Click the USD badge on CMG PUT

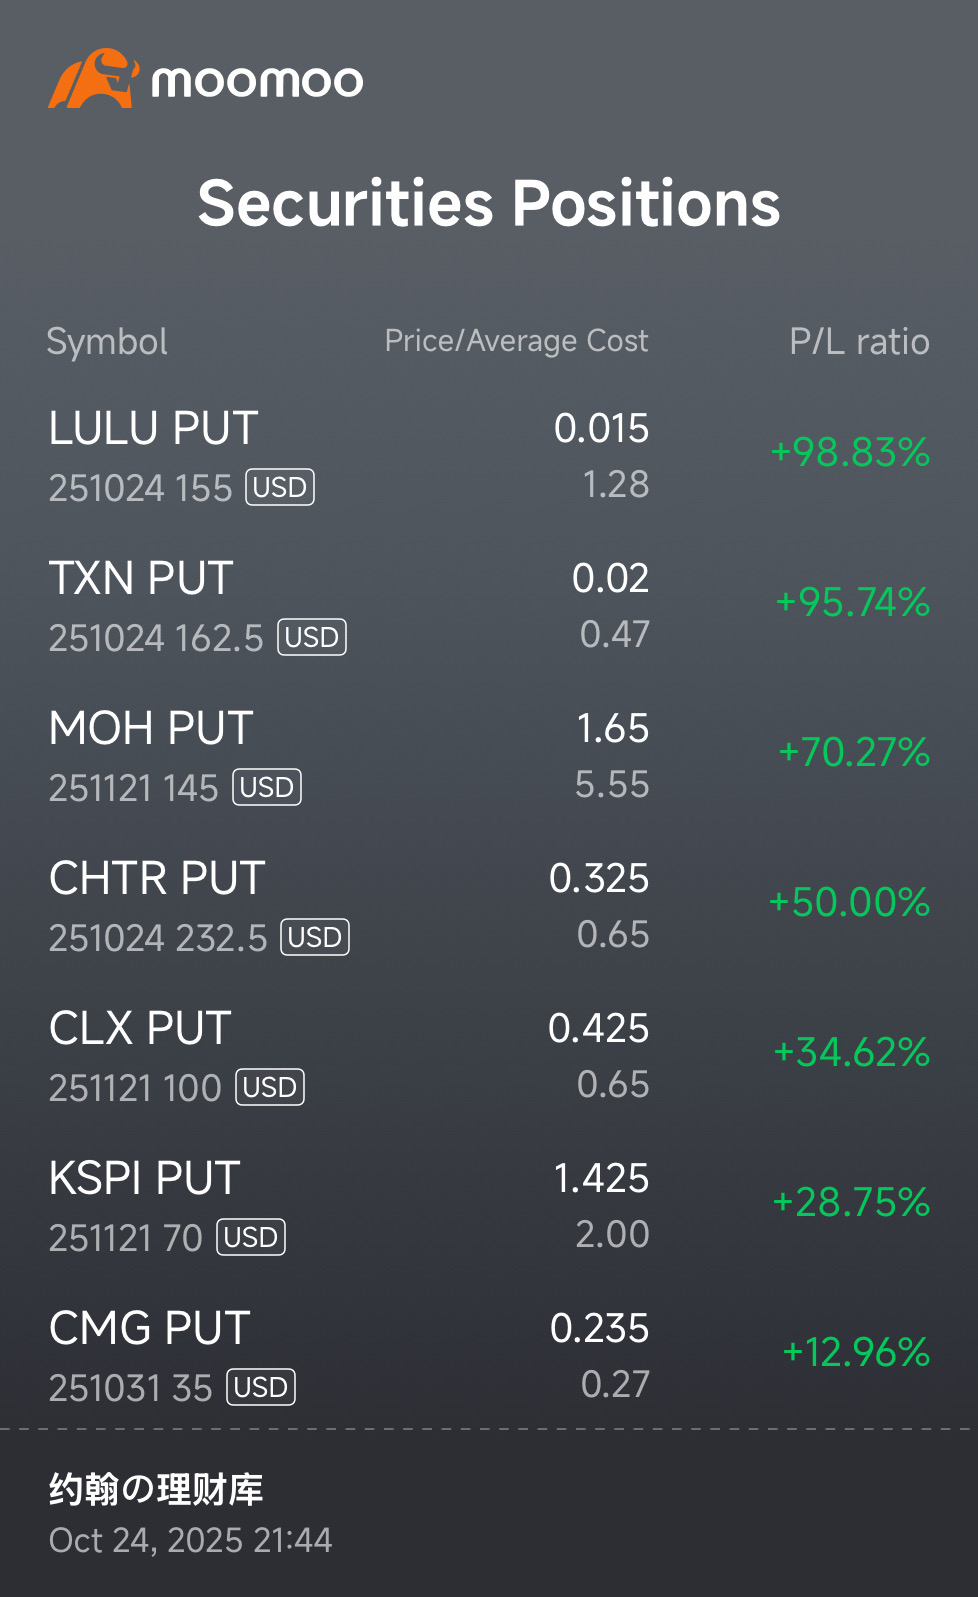(261, 1388)
